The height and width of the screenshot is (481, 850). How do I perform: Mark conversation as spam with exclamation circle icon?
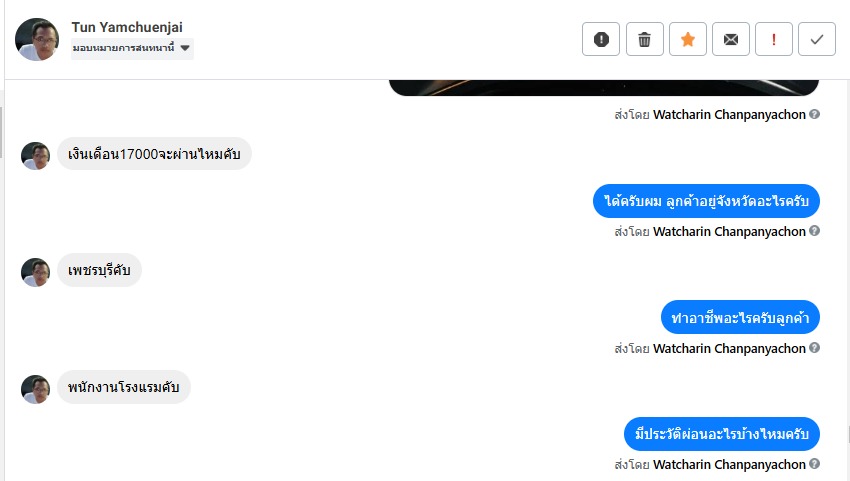[x=601, y=39]
